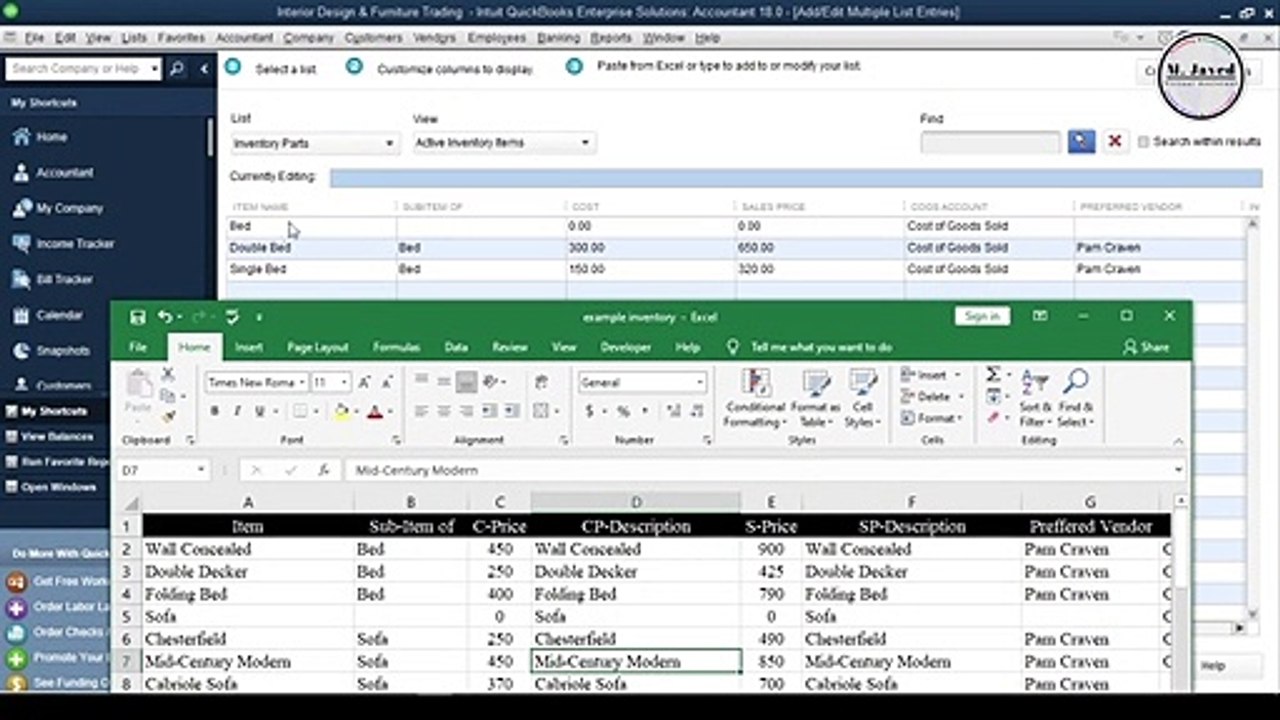Open the View dropdown Active Inventory Items
This screenshot has height=720, width=1280.
(505, 143)
